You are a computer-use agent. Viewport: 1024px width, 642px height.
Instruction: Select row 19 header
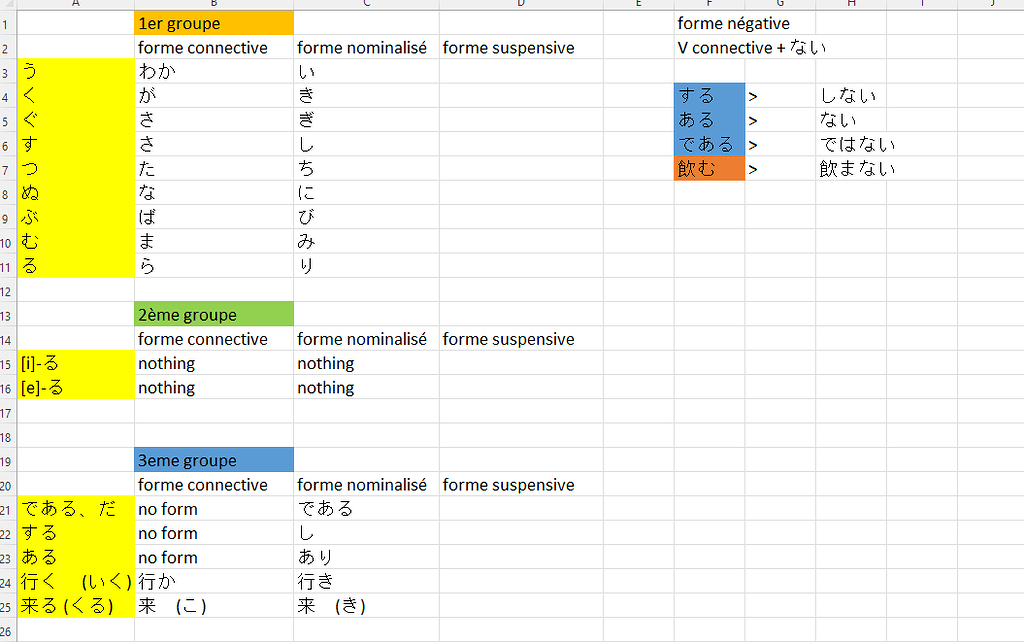[8, 460]
